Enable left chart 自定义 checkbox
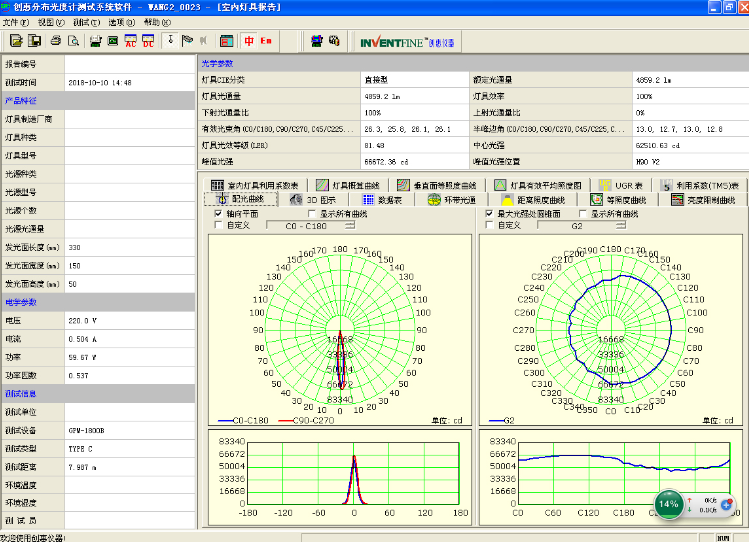Image resolution: width=749 pixels, height=542 pixels. tap(218, 225)
